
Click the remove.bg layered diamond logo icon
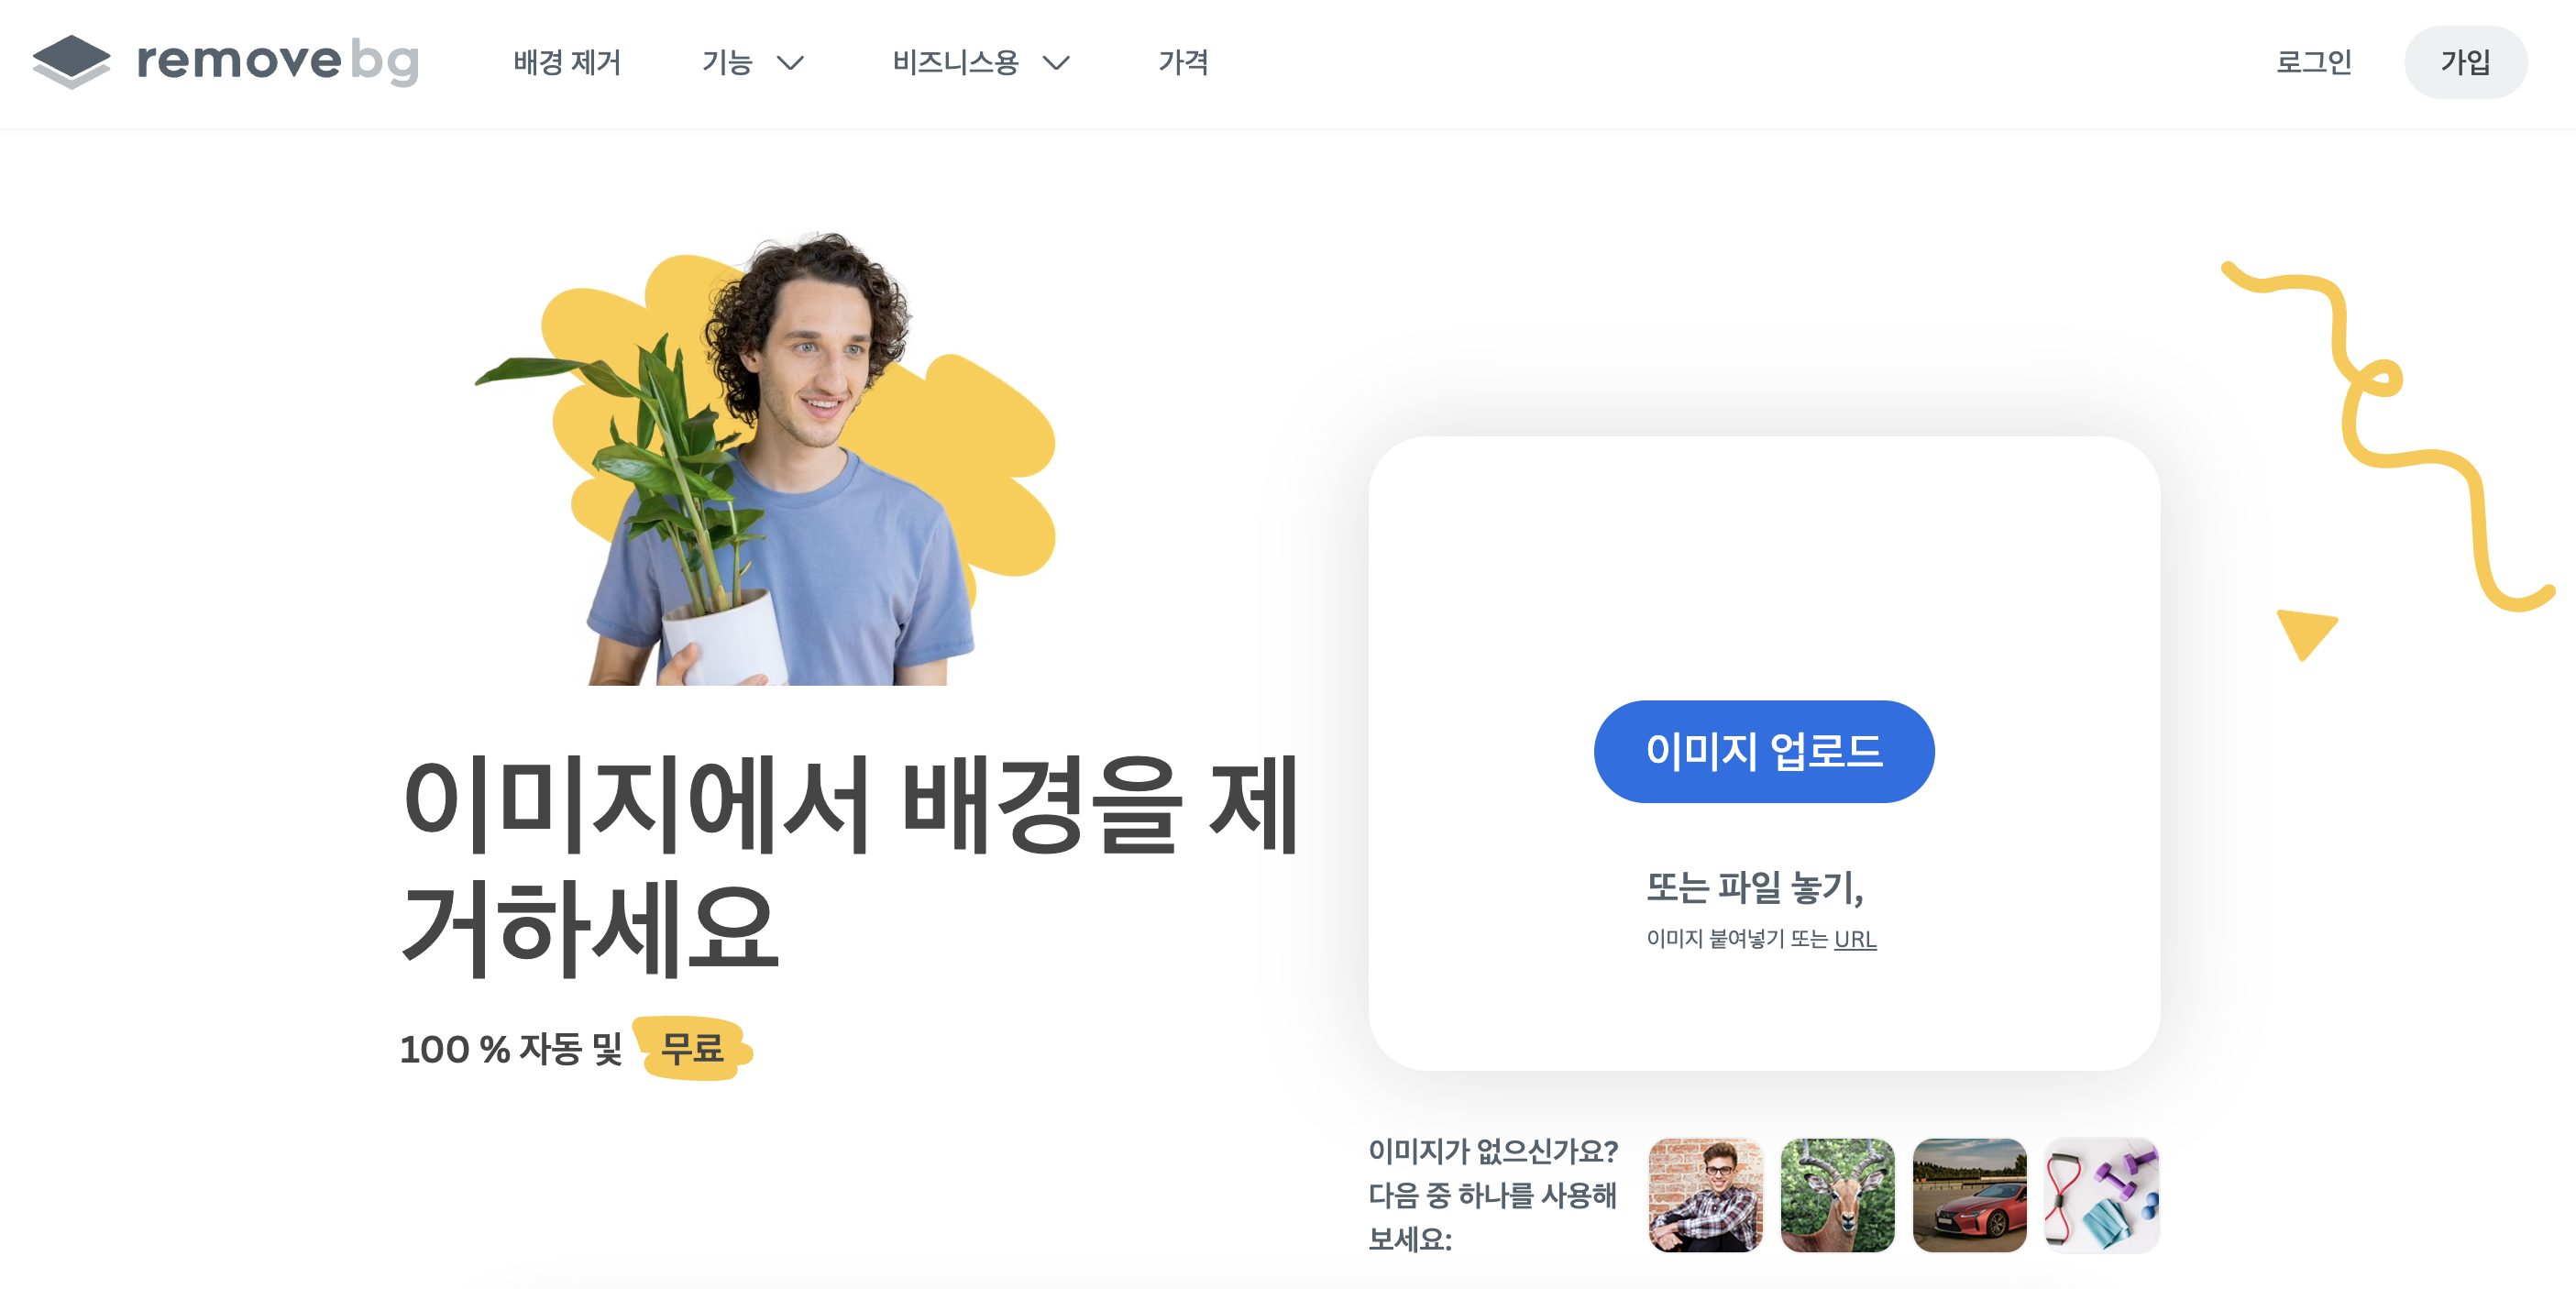click(71, 61)
